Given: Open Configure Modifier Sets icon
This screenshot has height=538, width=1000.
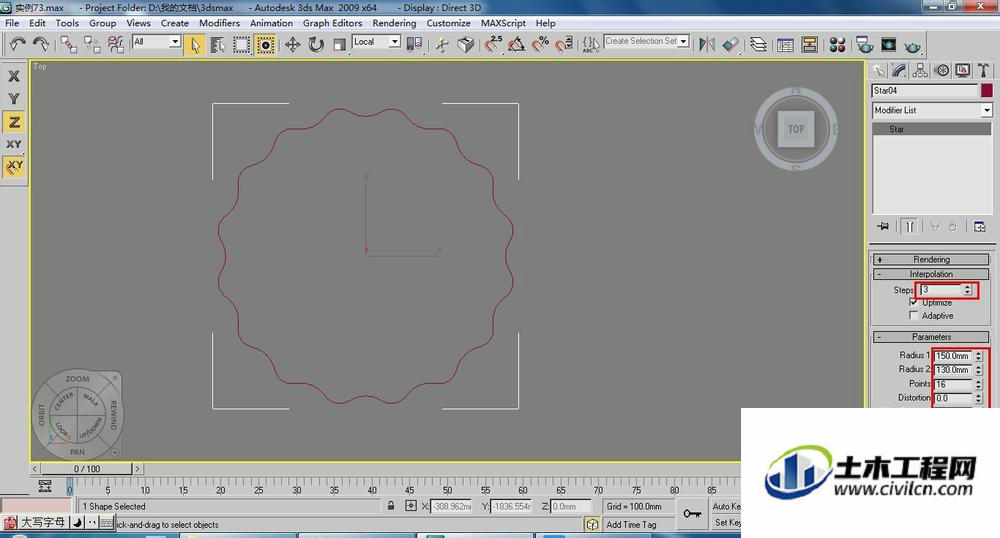Looking at the screenshot, I should pyautogui.click(x=980, y=226).
